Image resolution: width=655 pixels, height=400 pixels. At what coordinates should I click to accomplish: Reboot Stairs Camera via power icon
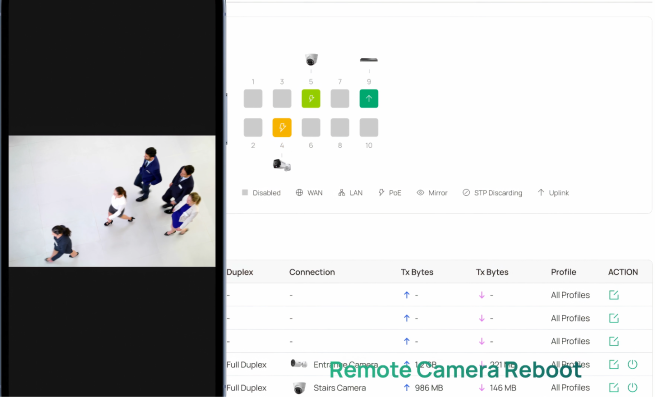(633, 387)
